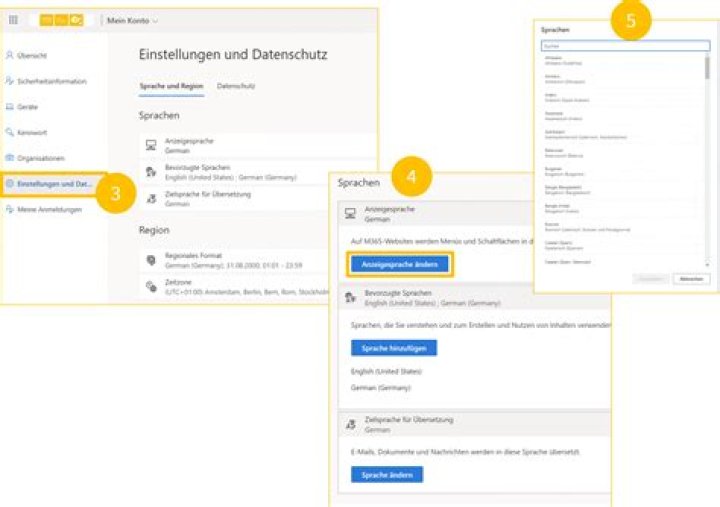
Task: Click the blue Sprache ändern button
Action: coord(387,475)
